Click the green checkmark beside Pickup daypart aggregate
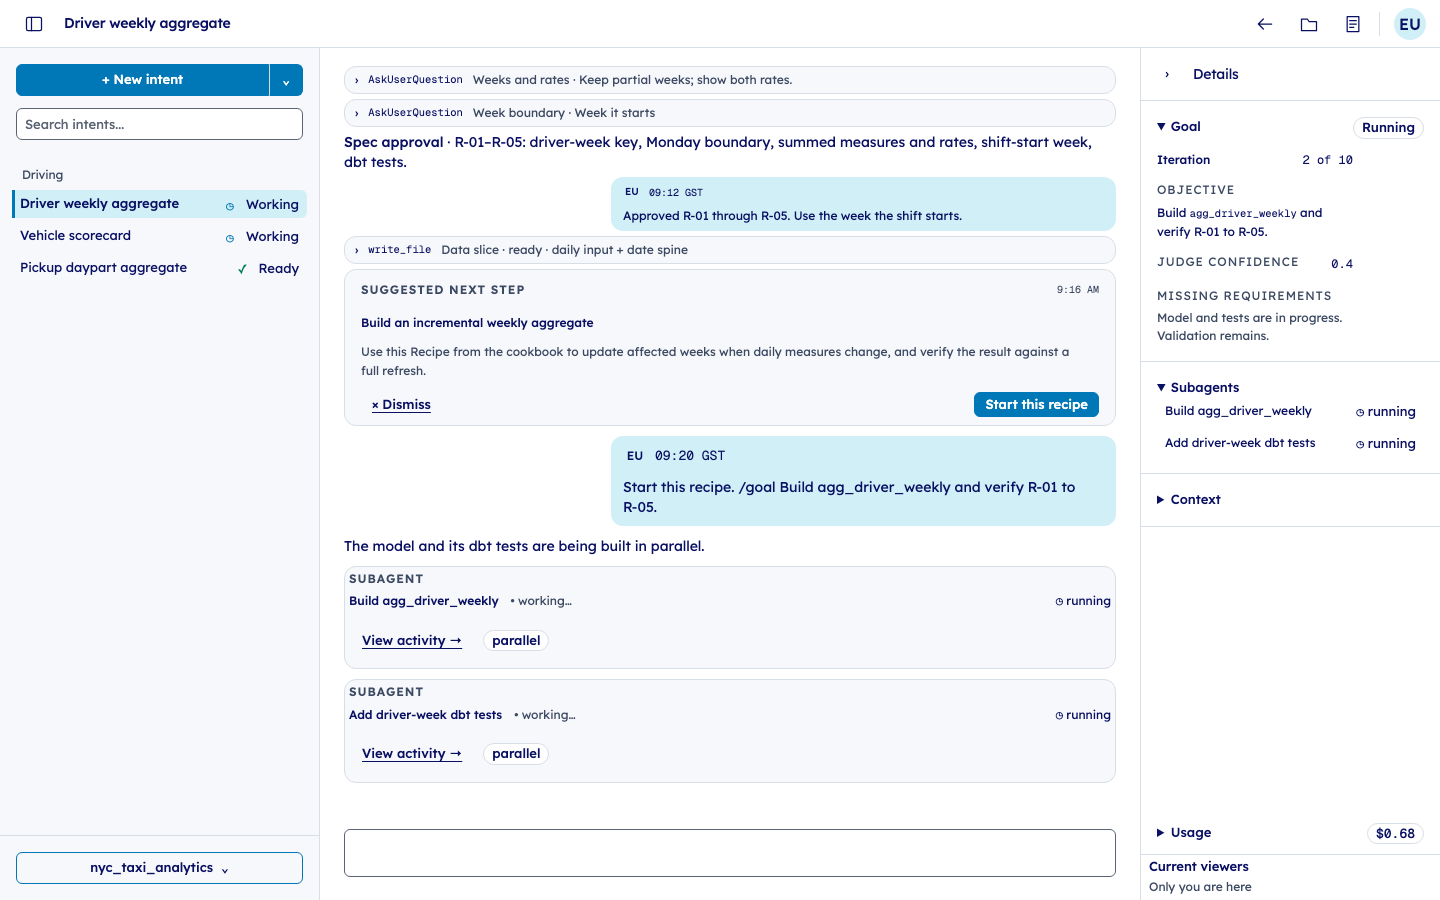The width and height of the screenshot is (1440, 900). click(242, 269)
